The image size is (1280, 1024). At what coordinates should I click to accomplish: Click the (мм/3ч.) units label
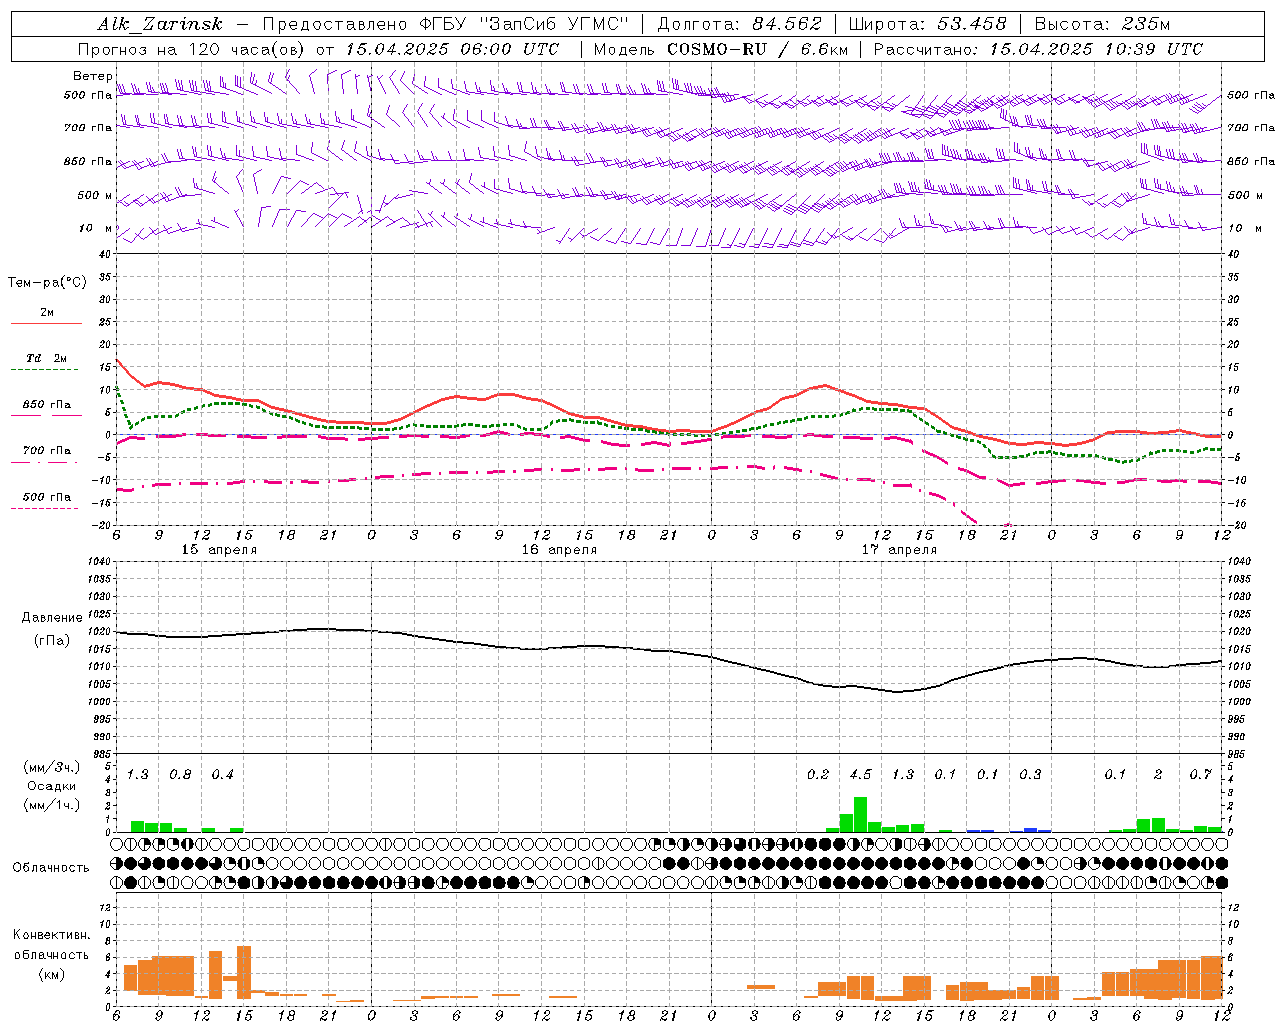coord(51,767)
